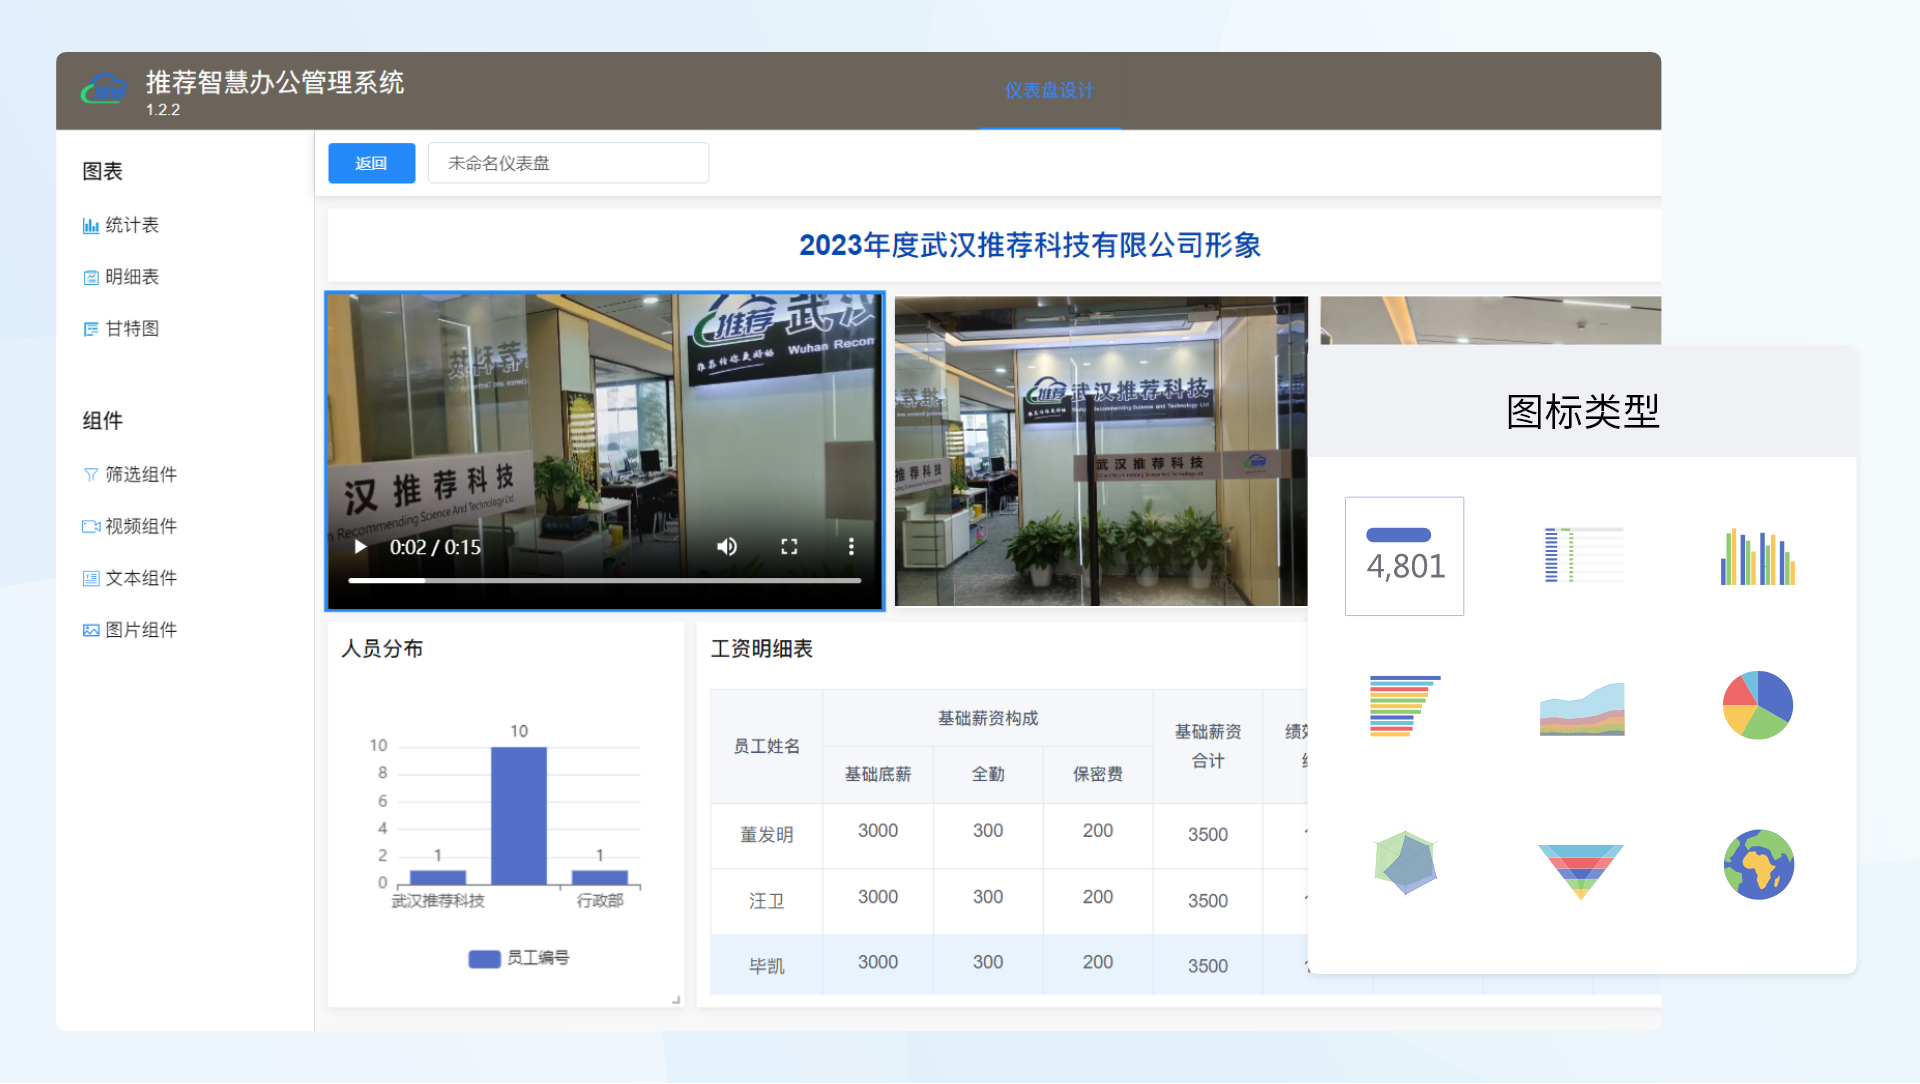
Task: Click the 基础薪资合计 column header
Action: (1207, 747)
